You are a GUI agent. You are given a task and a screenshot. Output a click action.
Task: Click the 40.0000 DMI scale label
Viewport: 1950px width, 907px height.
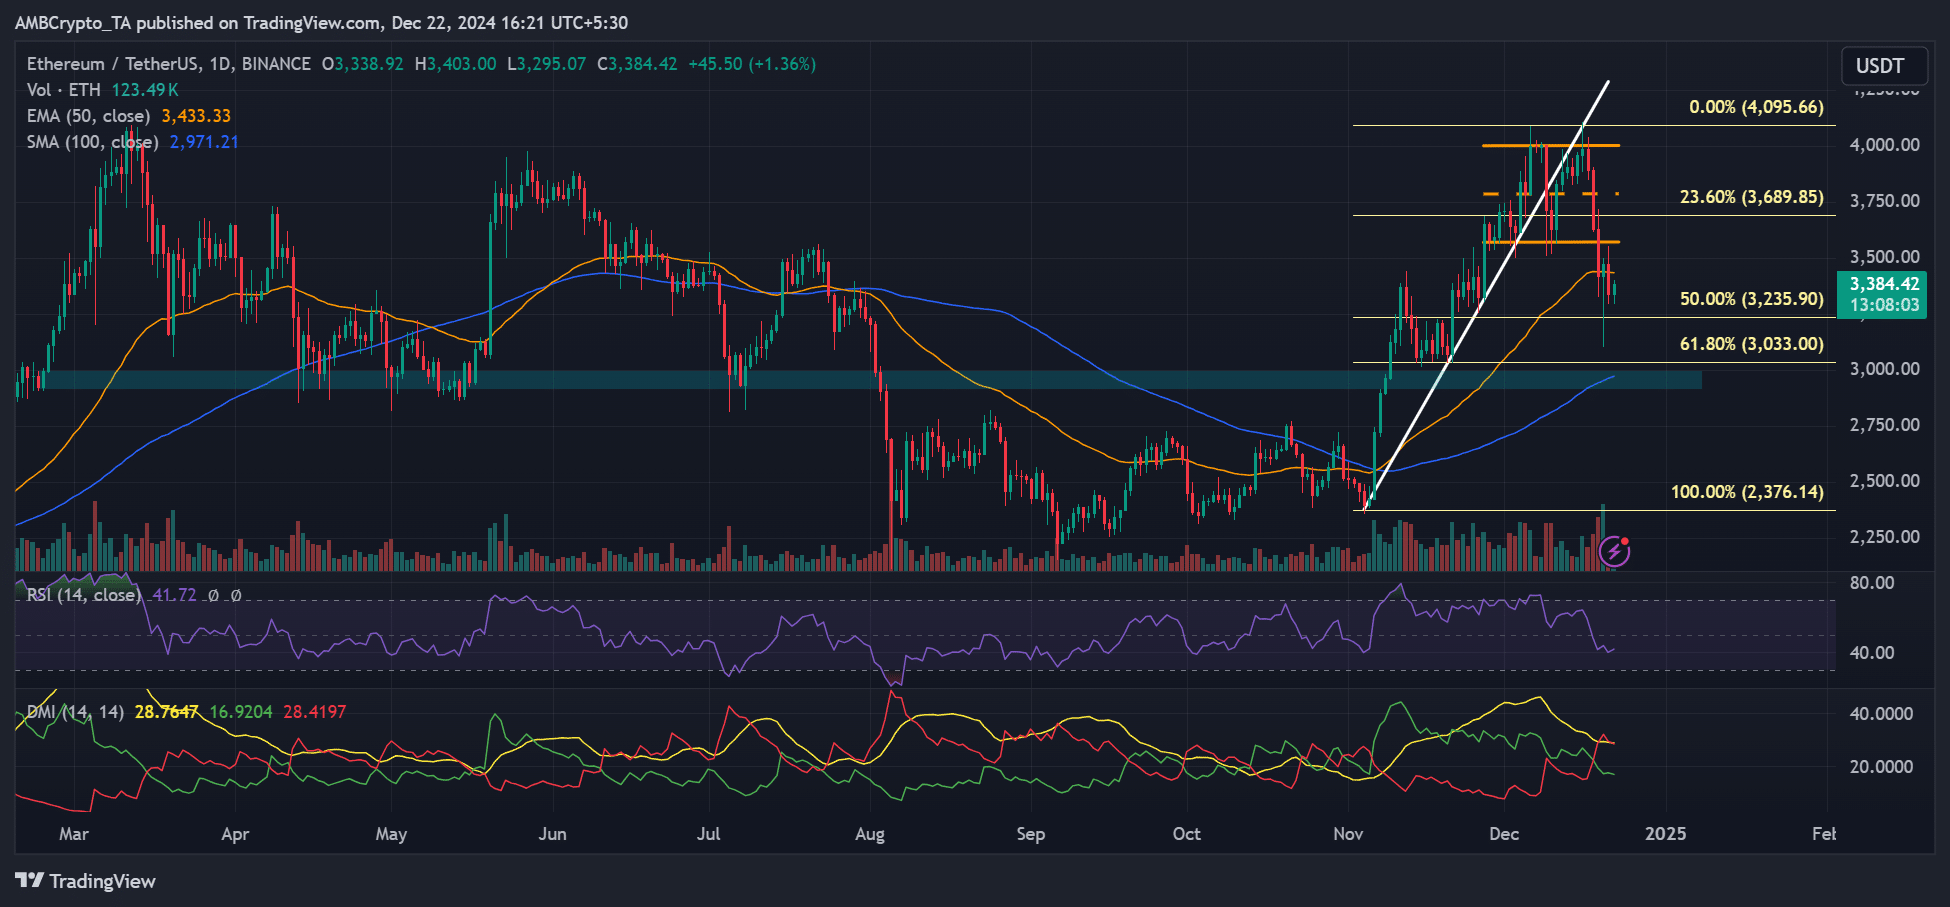coord(1881,714)
